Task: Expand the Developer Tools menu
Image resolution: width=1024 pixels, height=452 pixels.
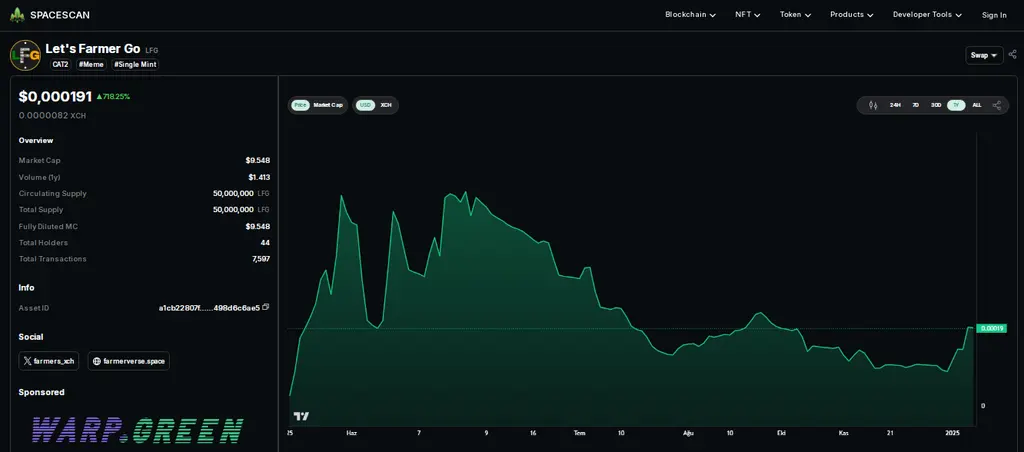Action: 927,14
